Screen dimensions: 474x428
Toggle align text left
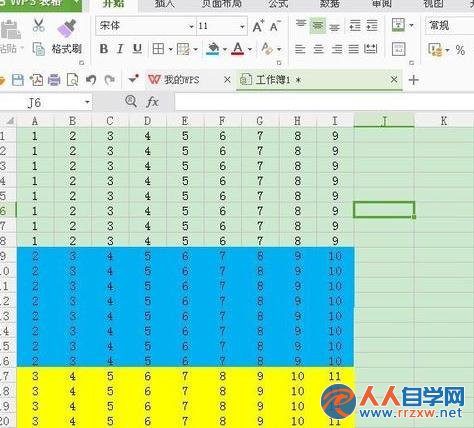pos(300,49)
